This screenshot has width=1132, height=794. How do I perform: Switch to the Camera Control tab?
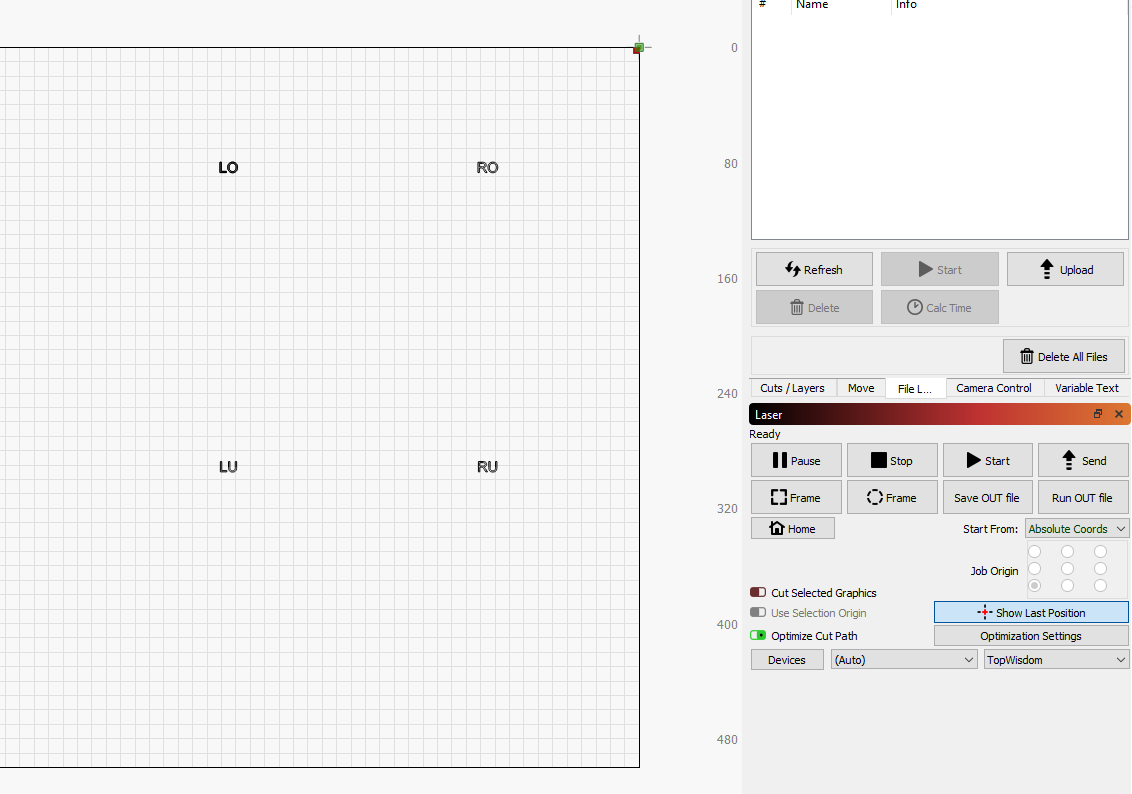[994, 388]
